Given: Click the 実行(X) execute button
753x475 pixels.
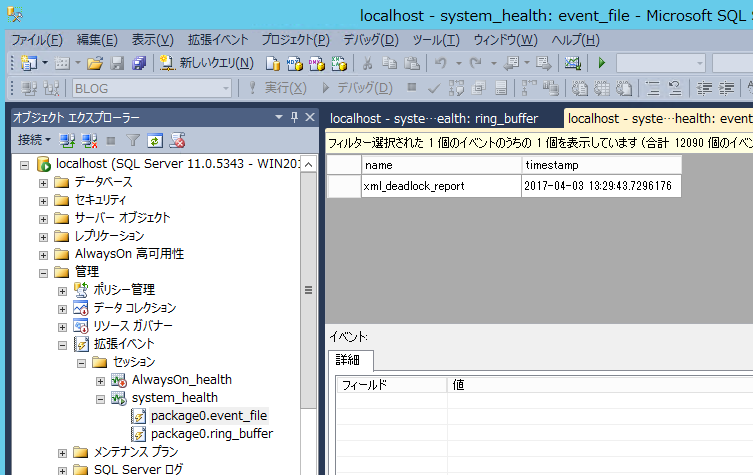Looking at the screenshot, I should 278,88.
